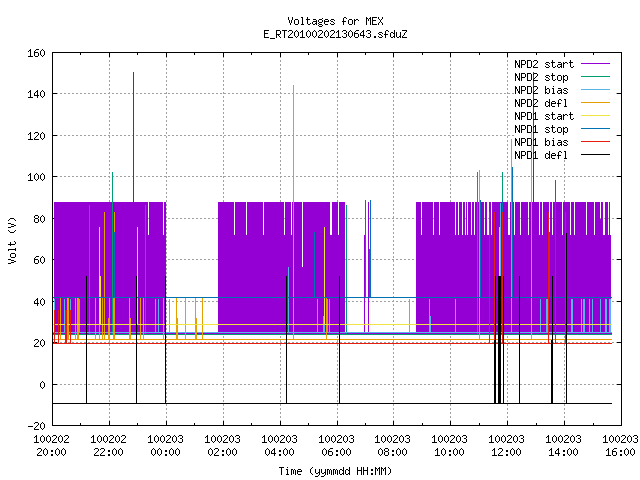Select the 100203 12:00 time tick label

pos(507,446)
